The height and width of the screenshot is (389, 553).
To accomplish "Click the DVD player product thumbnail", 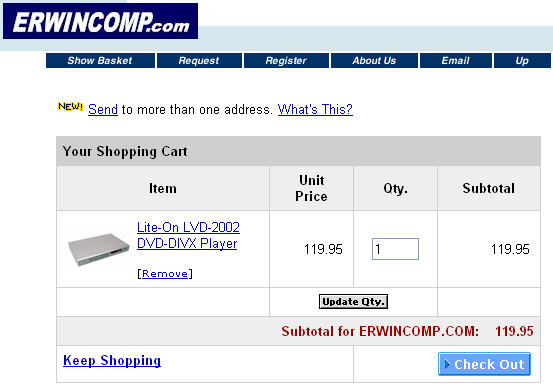I will (x=98, y=249).
